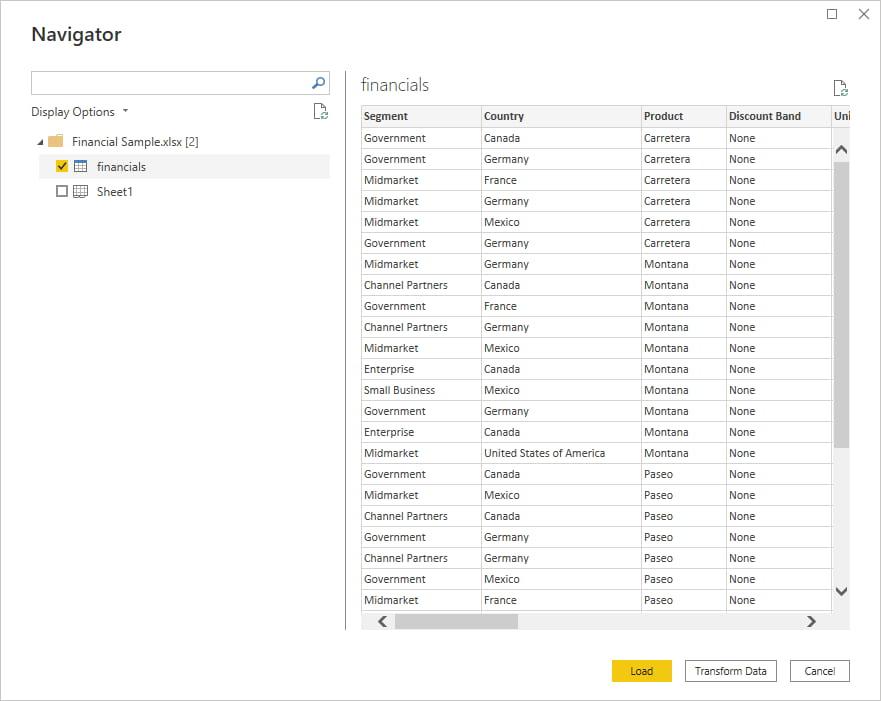
Task: Check the Sheet1 checkbox
Action: tap(62, 191)
